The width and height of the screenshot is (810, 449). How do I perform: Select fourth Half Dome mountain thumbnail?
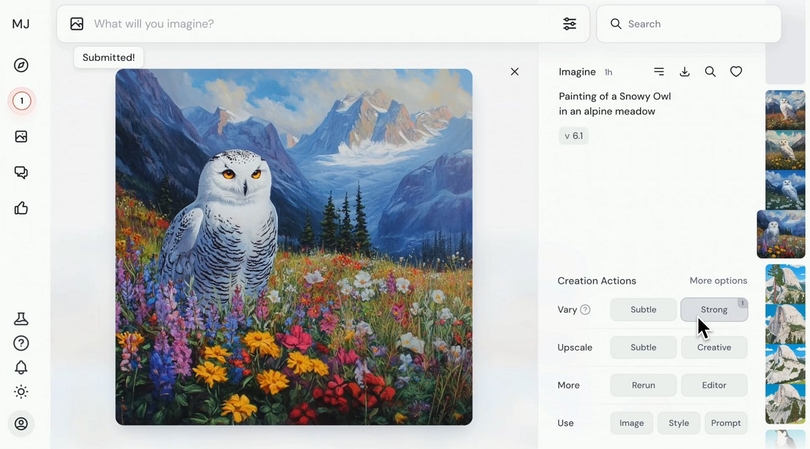click(x=785, y=404)
